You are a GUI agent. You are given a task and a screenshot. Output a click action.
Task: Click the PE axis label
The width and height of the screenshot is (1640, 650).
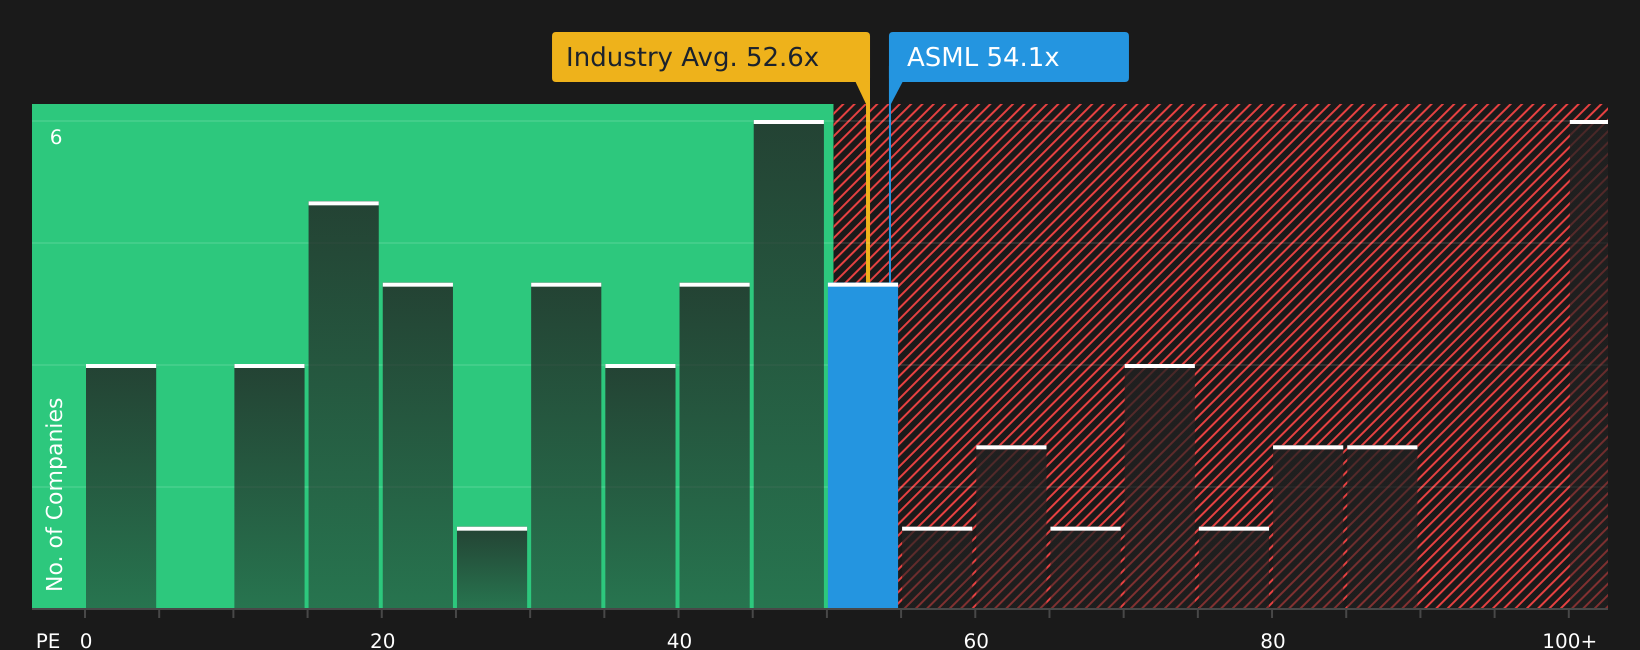pos(48,641)
